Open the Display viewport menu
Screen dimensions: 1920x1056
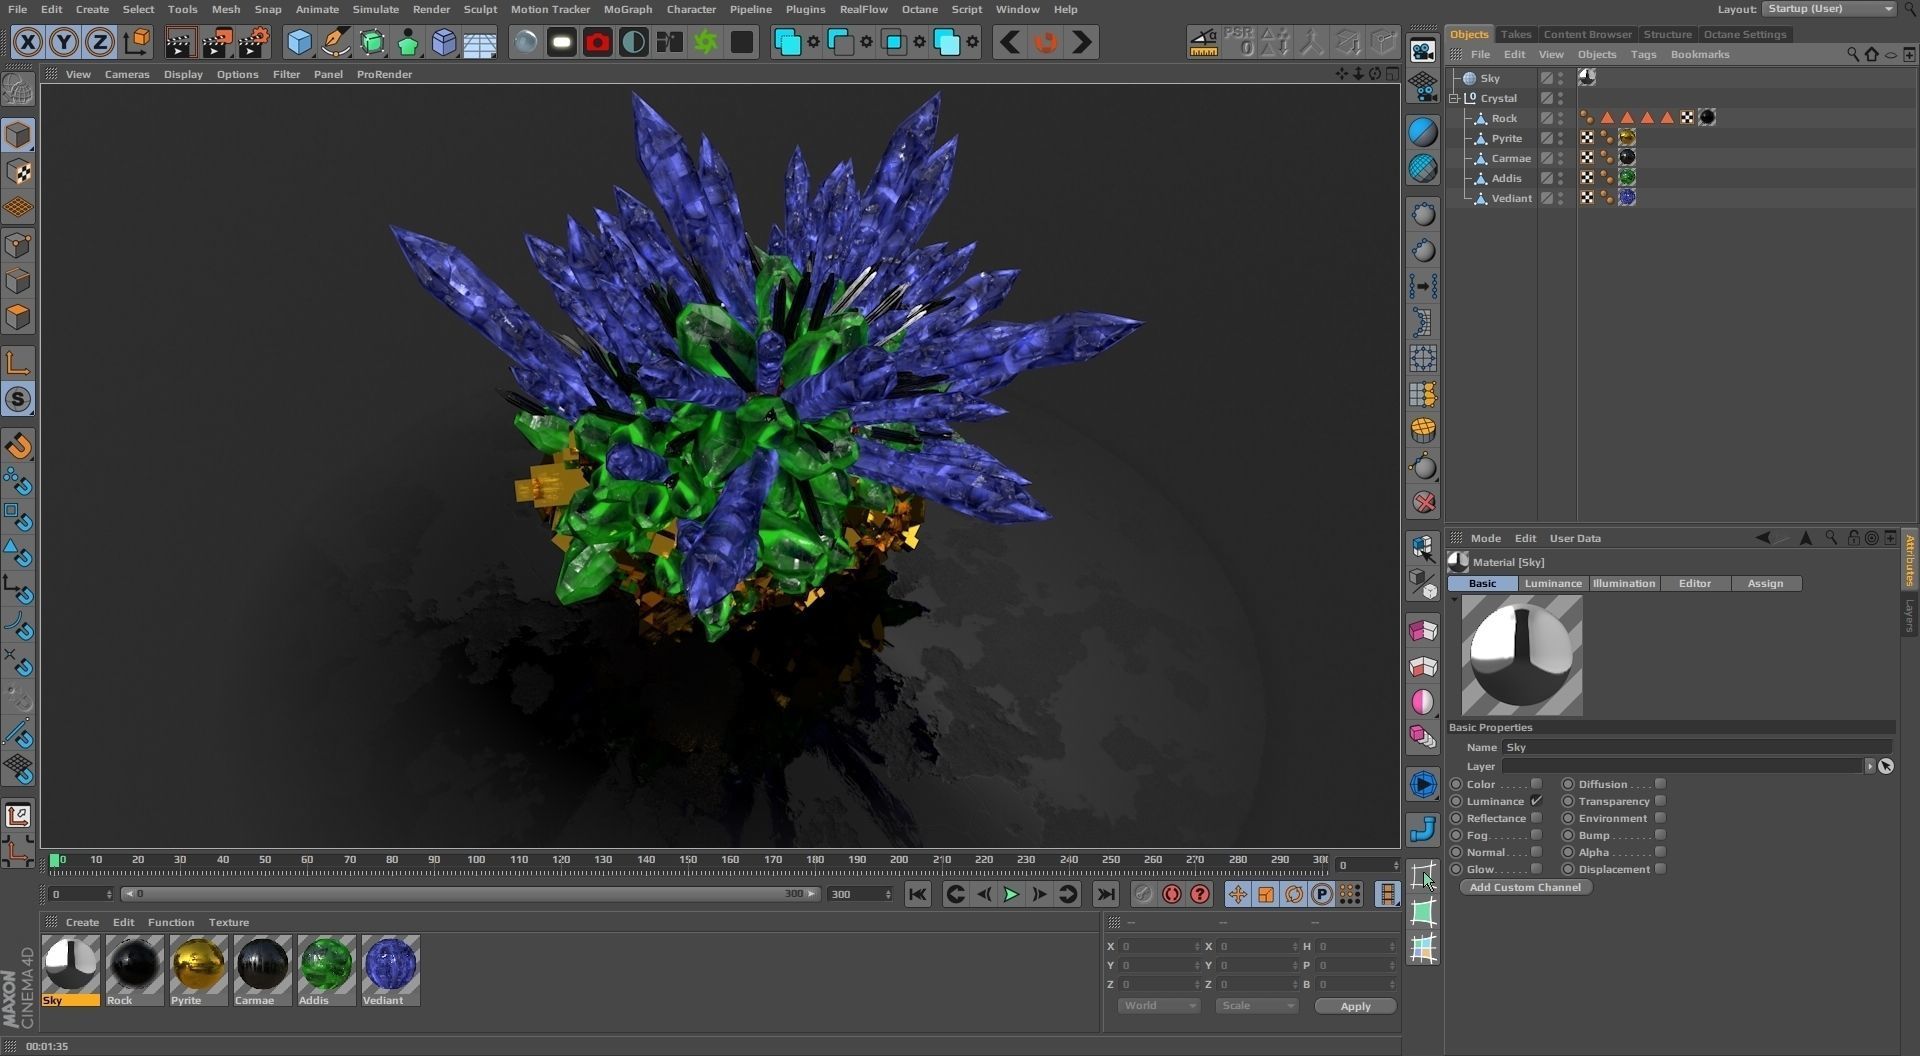click(x=183, y=74)
